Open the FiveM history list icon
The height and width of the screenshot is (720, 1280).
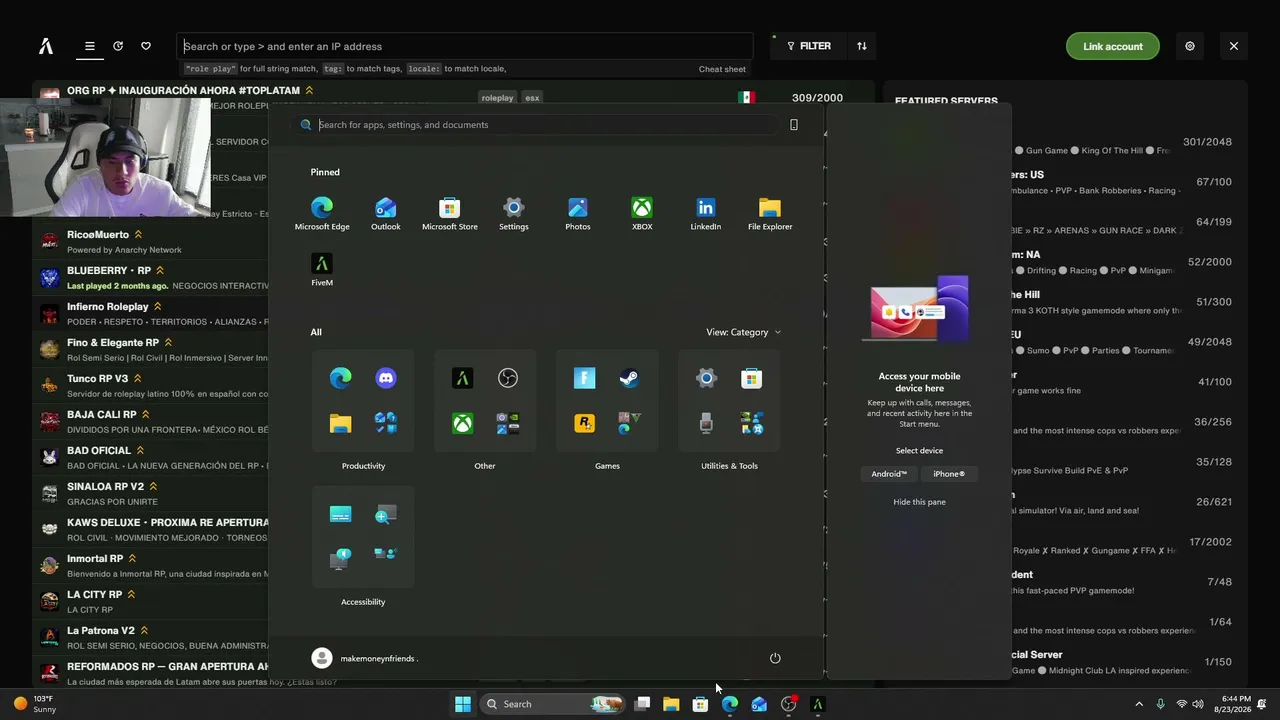[x=118, y=46]
